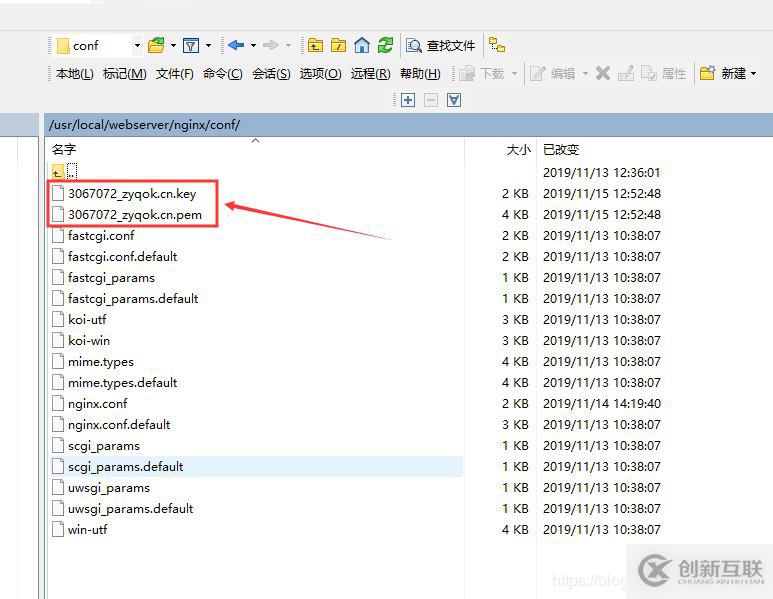Image resolution: width=773 pixels, height=599 pixels.
Task: Click the select all checkmark icon
Action: pyautogui.click(x=454, y=101)
